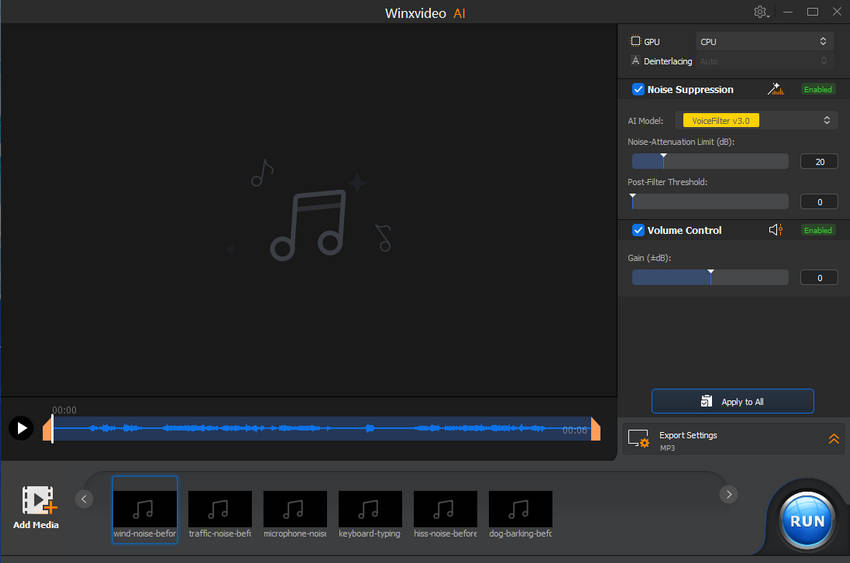Click Apply to All button
Image resolution: width=850 pixels, height=563 pixels.
tap(732, 402)
